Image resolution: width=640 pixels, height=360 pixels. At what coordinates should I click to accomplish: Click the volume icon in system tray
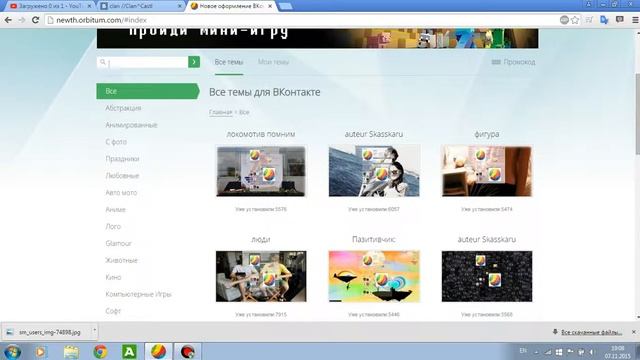[x=591, y=352]
